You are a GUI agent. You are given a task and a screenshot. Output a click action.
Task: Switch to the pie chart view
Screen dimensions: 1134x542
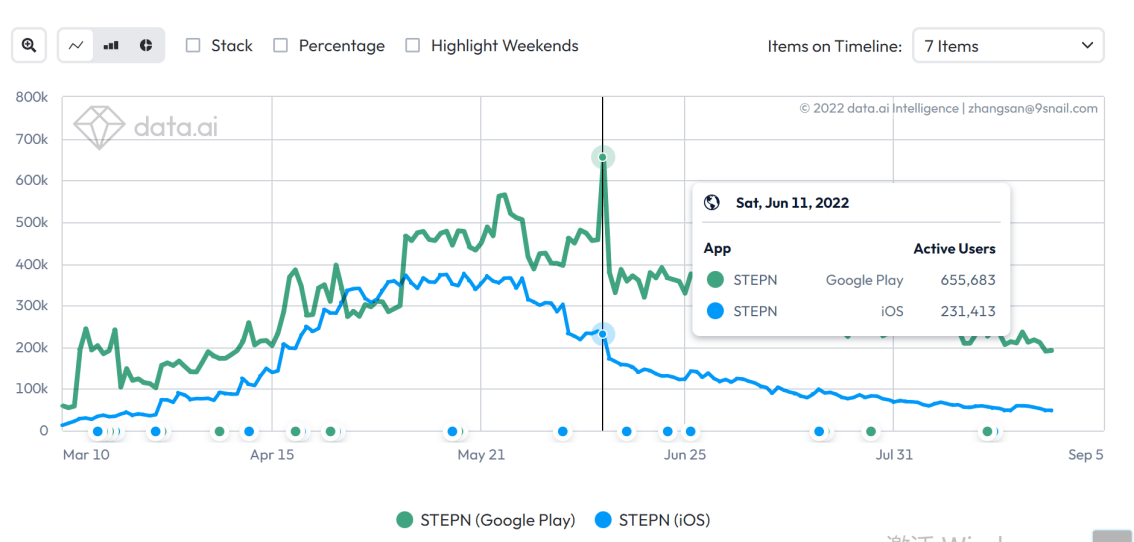[146, 46]
